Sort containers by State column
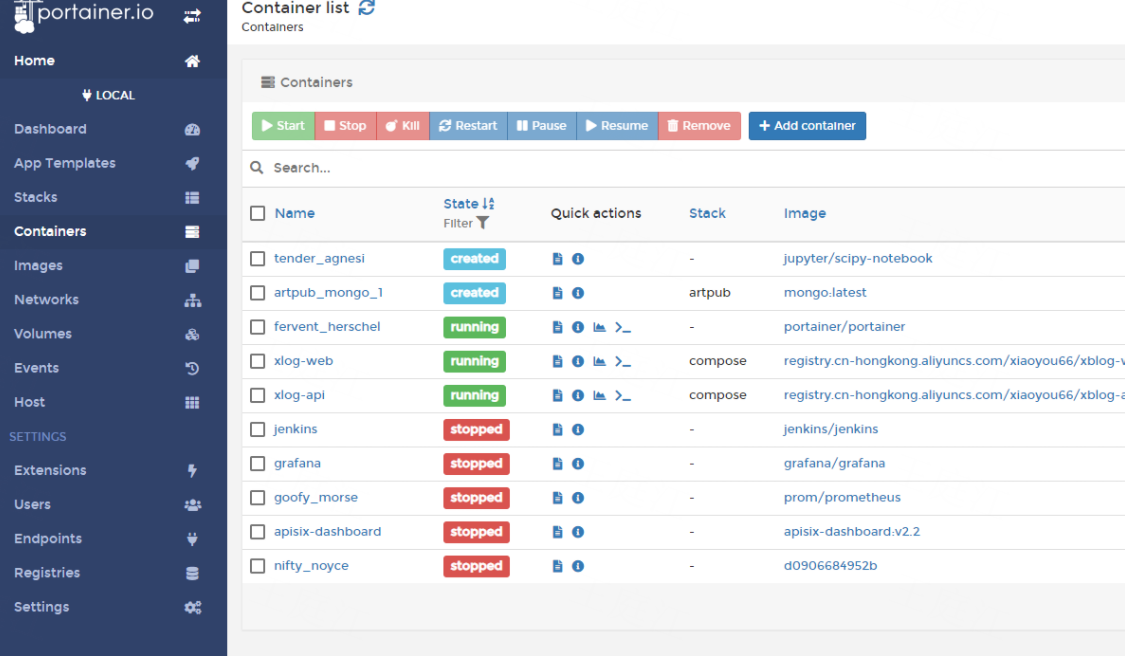 click(469, 204)
